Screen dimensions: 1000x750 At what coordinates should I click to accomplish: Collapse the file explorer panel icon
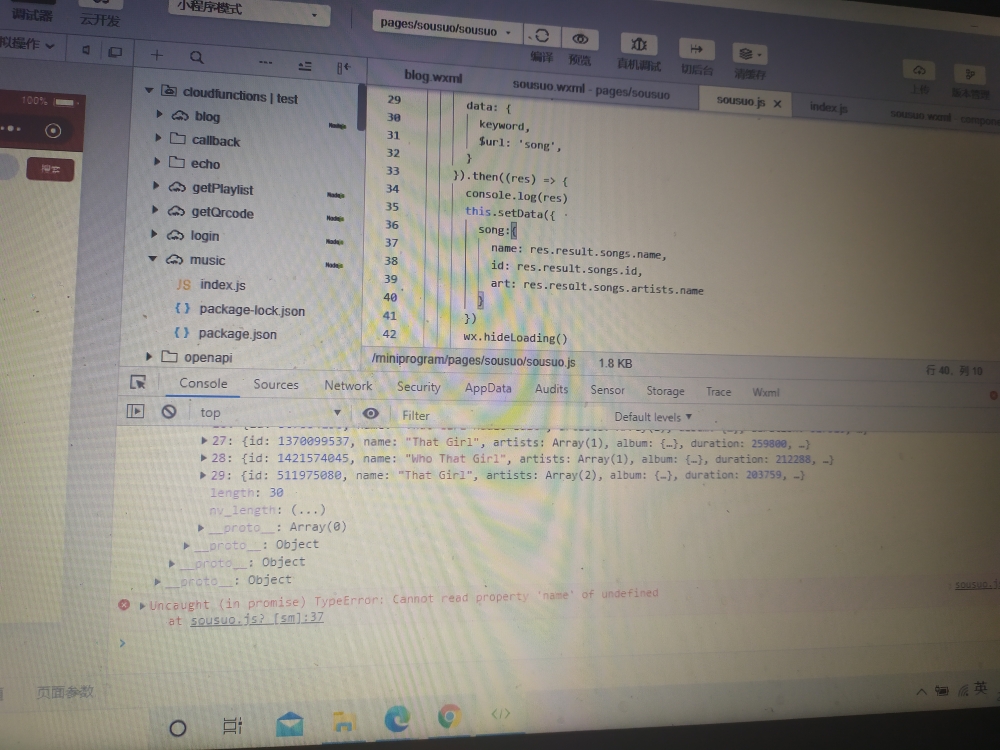(343, 68)
